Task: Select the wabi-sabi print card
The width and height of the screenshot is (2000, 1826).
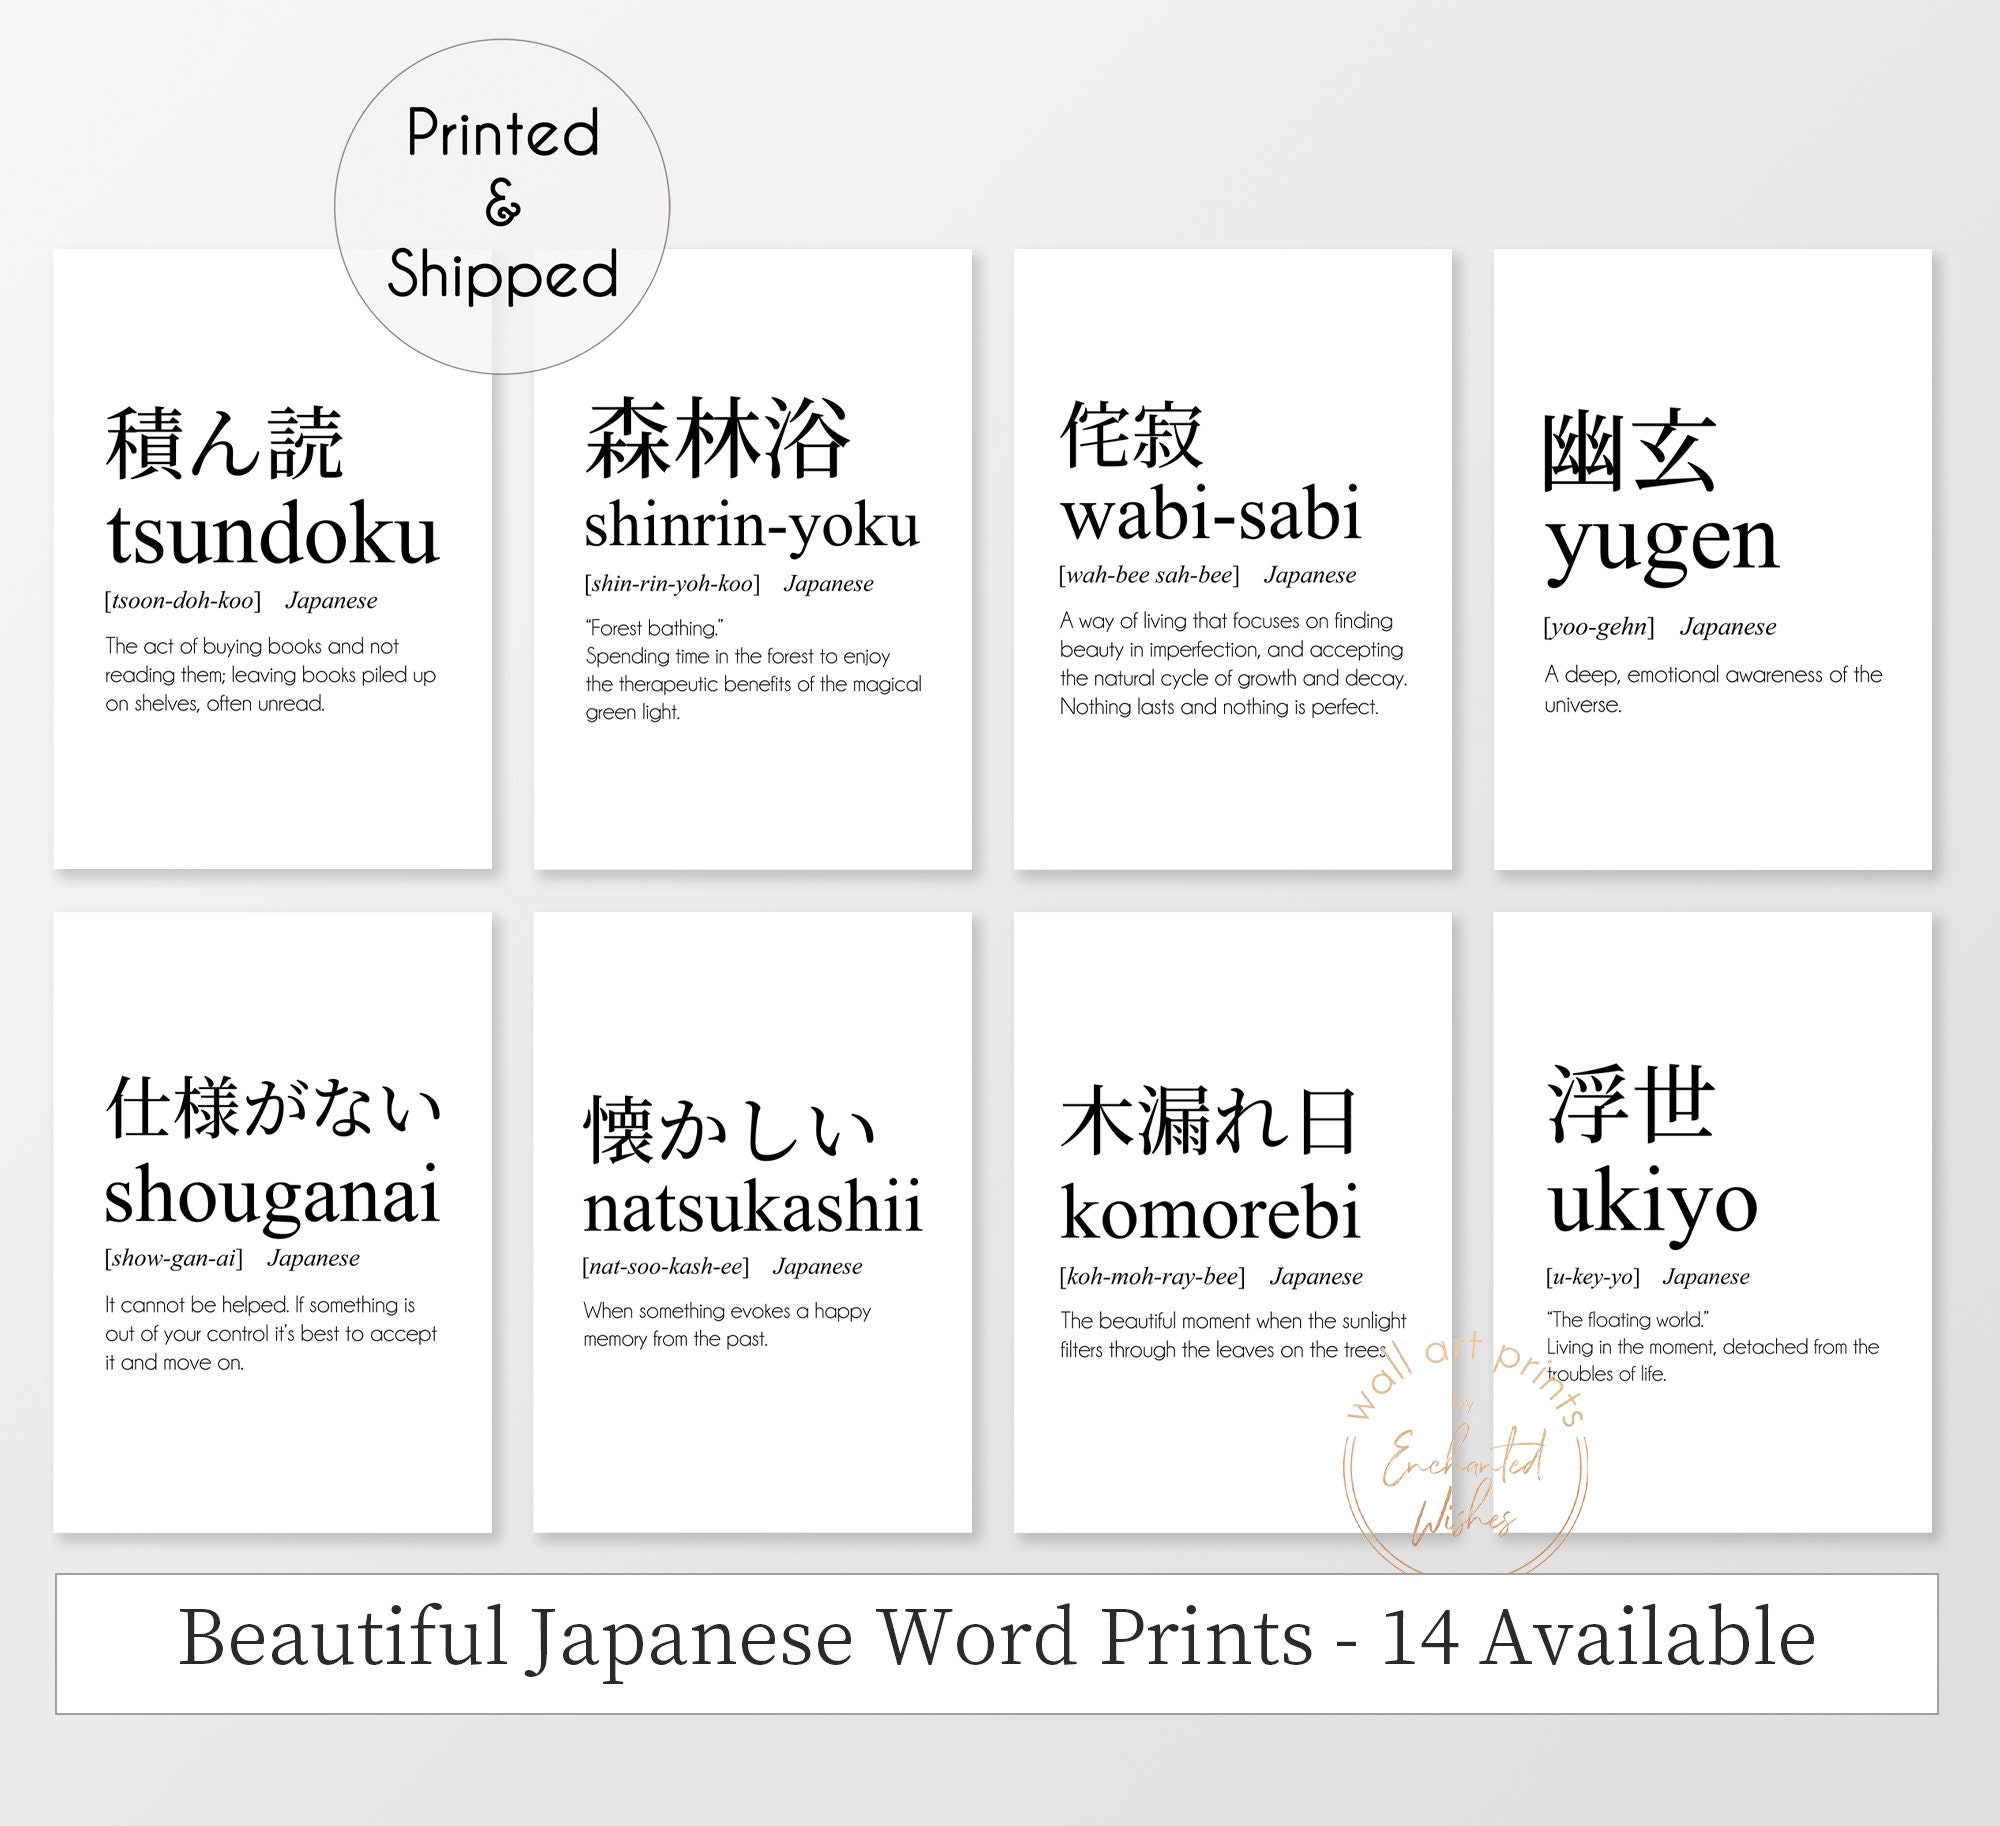Action: [x=1232, y=559]
